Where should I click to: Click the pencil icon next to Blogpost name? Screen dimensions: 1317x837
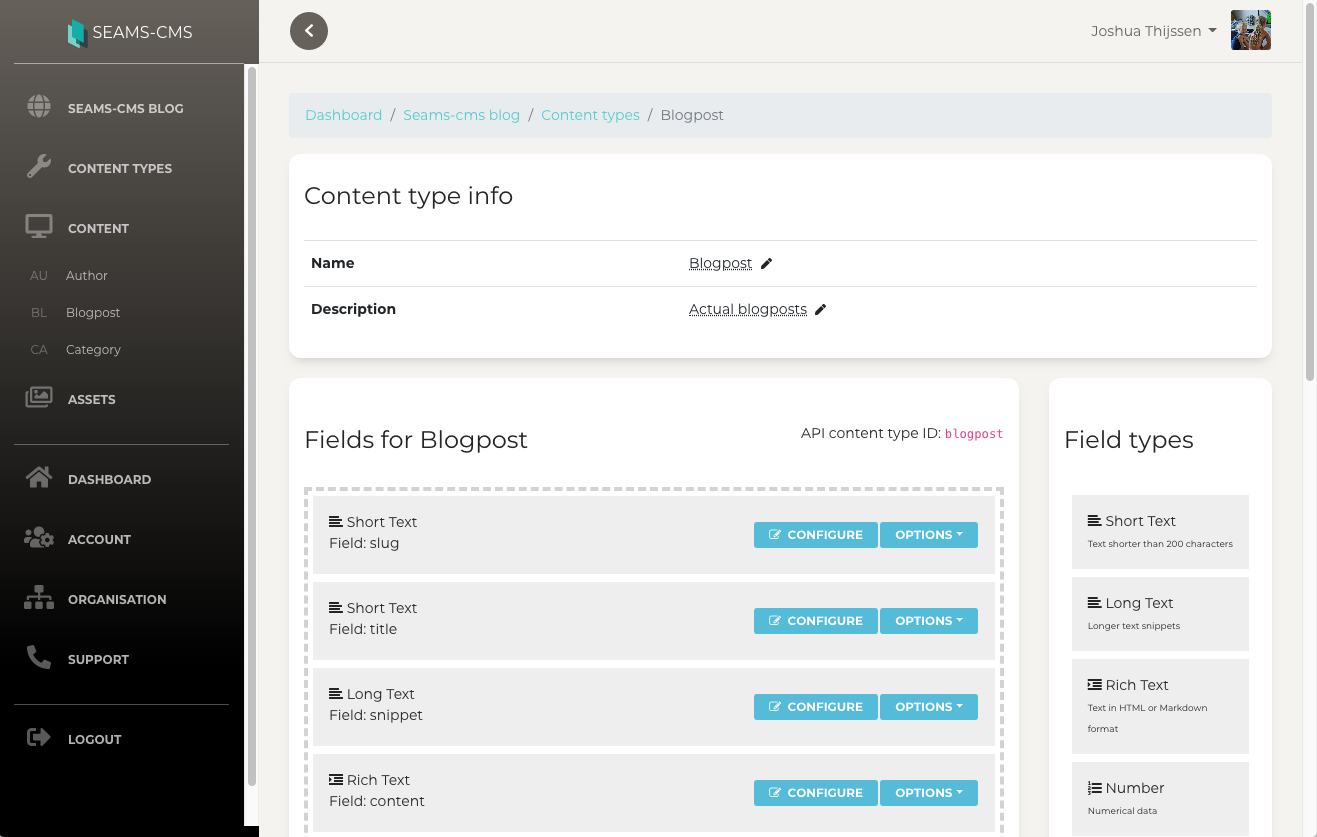tap(767, 264)
